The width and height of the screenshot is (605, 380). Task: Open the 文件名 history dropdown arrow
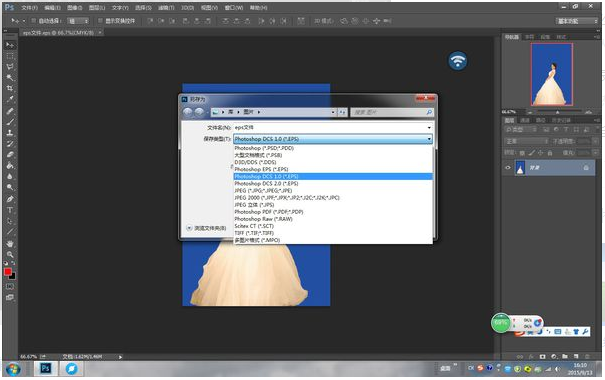[x=429, y=128]
